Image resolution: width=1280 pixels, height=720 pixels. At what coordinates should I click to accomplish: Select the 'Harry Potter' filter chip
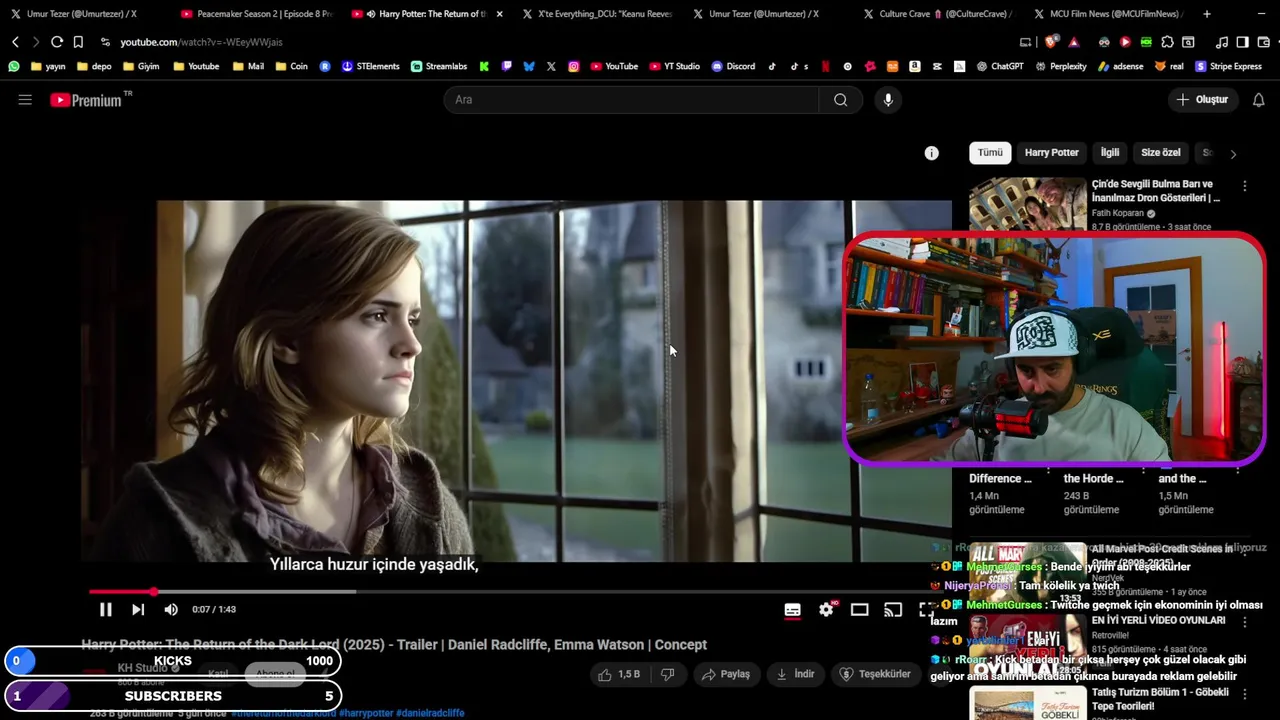coord(1051,153)
